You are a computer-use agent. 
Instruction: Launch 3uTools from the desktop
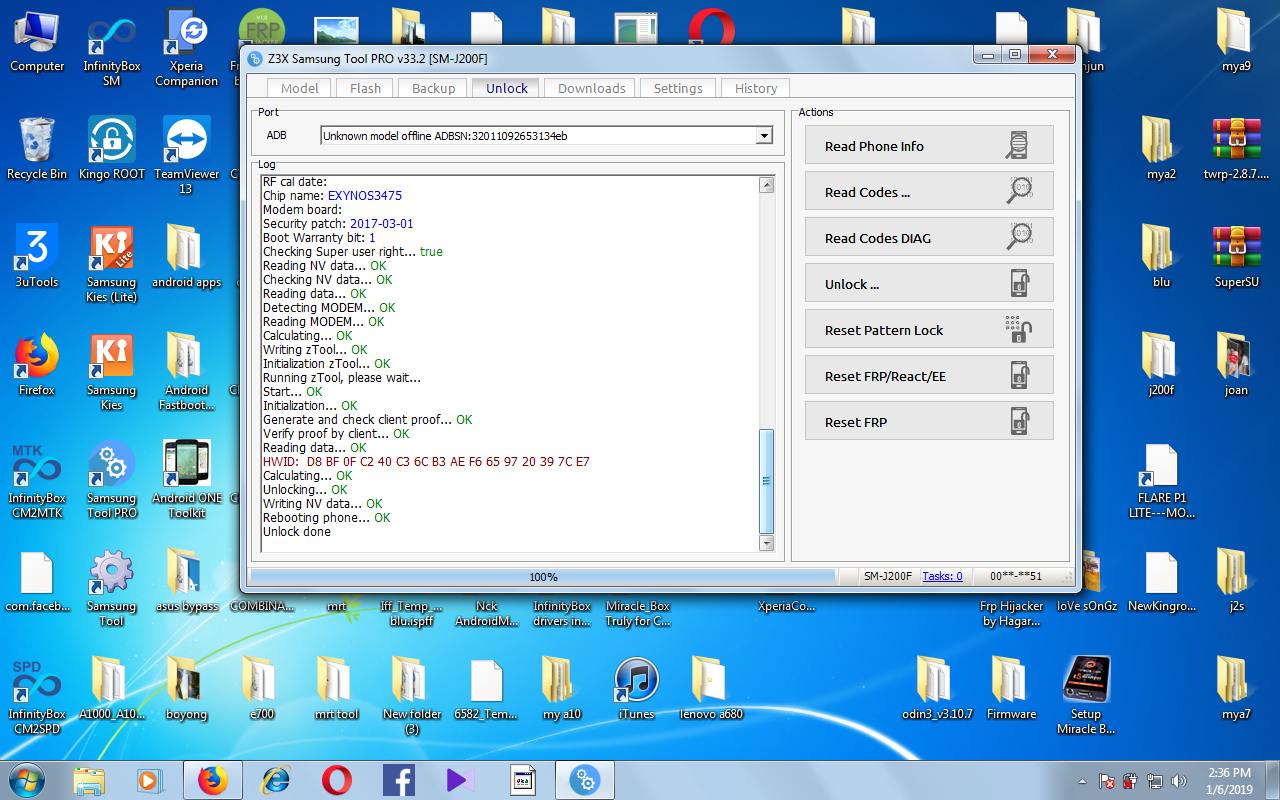(37, 256)
